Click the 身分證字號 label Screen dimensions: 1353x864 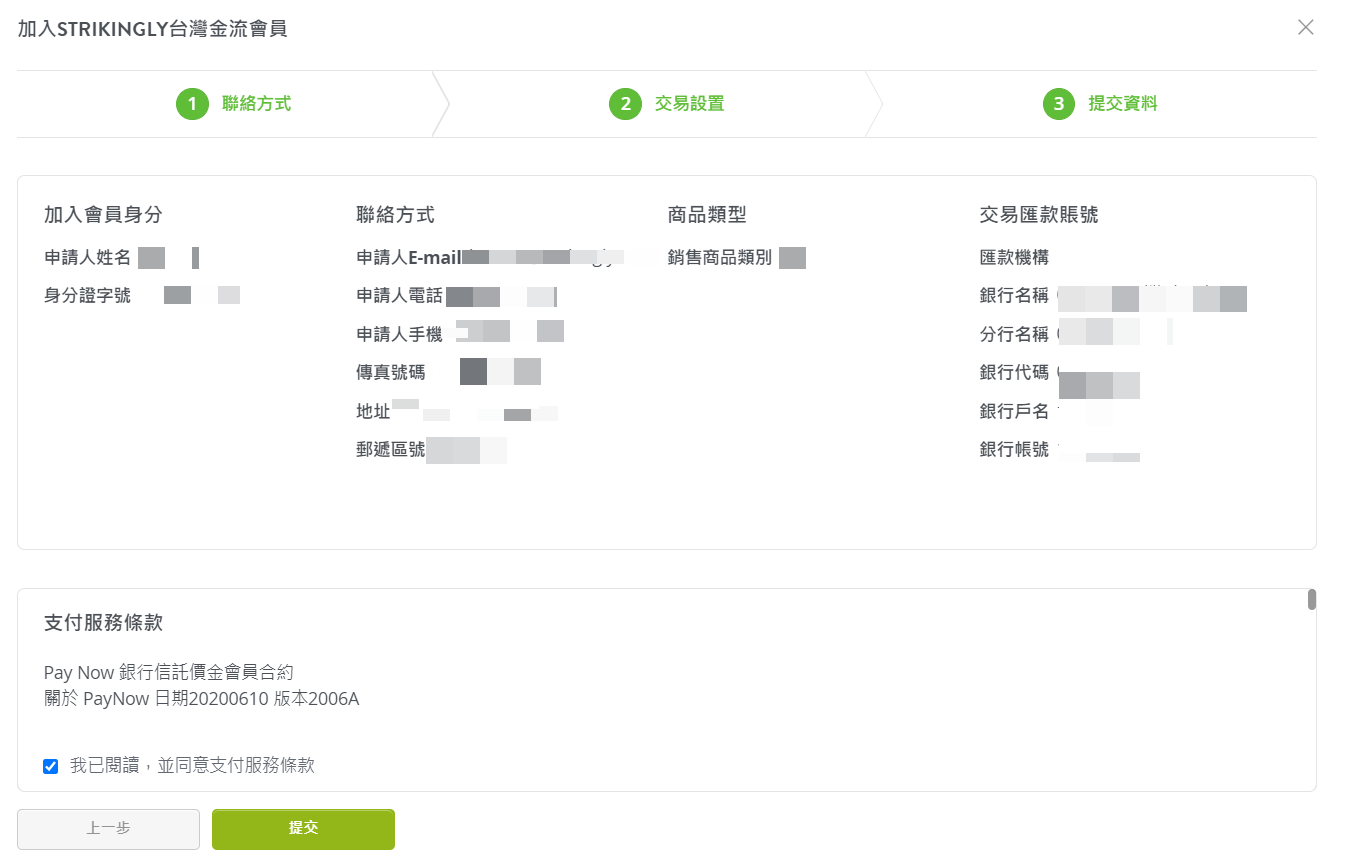(88, 296)
